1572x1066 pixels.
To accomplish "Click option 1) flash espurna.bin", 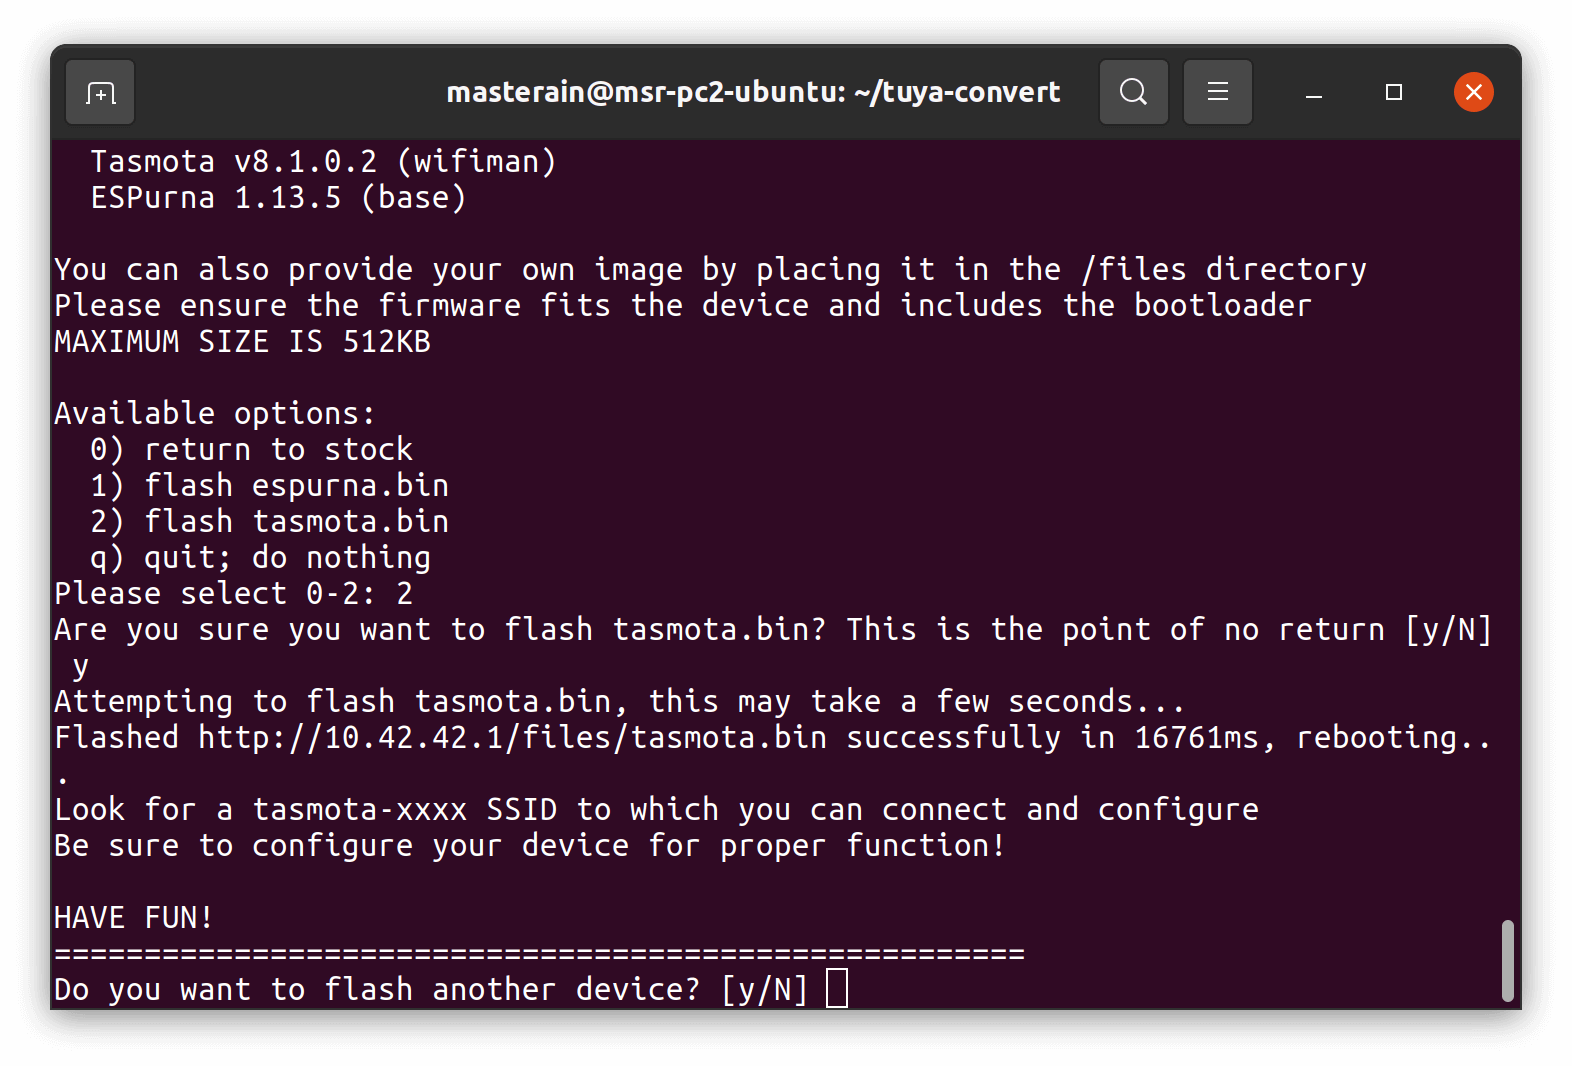I will tap(269, 486).
